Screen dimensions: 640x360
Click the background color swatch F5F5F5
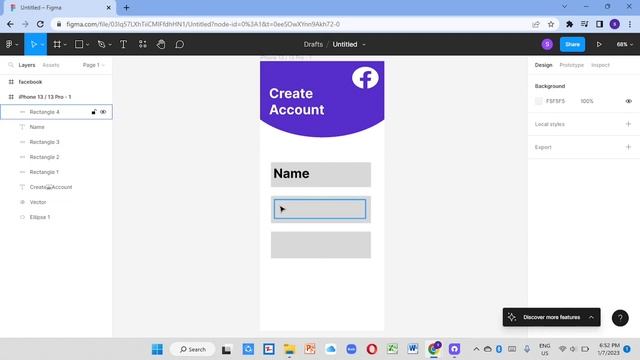538,101
